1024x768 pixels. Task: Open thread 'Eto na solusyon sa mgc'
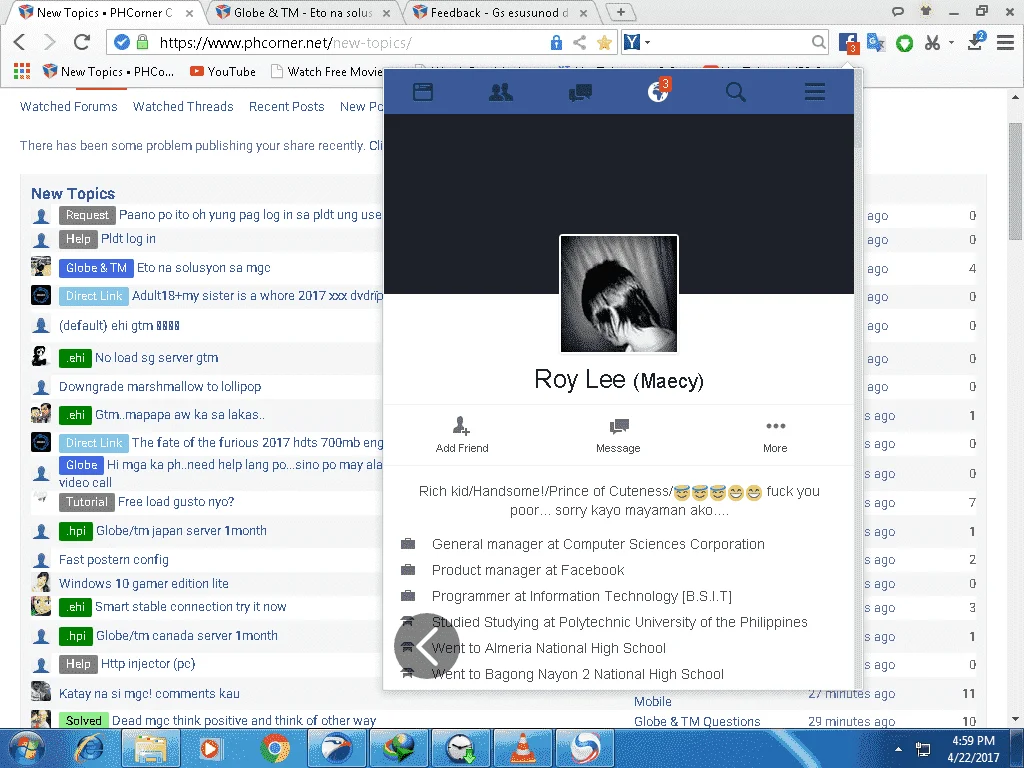(203, 268)
